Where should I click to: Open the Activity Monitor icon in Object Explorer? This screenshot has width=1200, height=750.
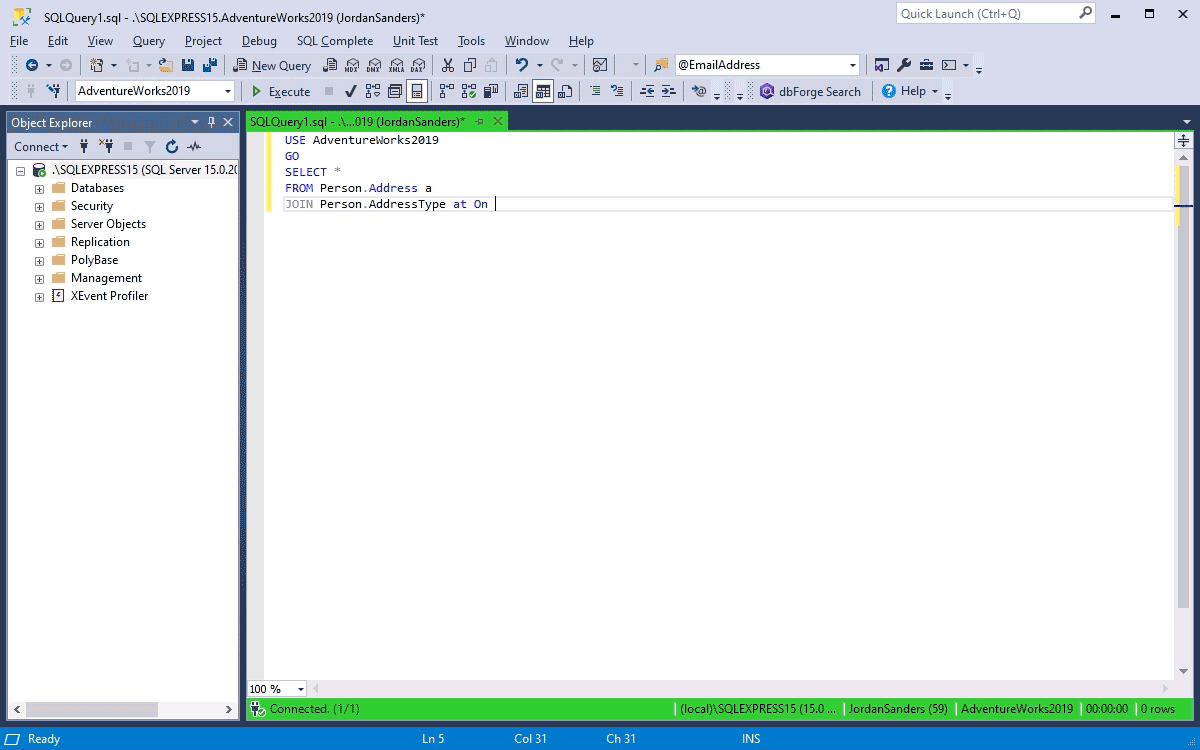point(194,146)
